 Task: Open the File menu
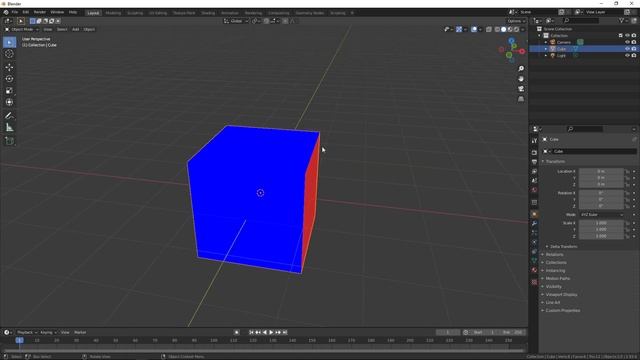(x=15, y=13)
